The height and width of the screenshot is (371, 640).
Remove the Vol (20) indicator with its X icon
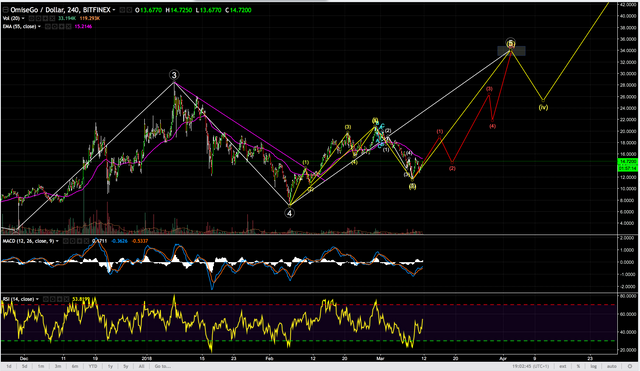52,18
